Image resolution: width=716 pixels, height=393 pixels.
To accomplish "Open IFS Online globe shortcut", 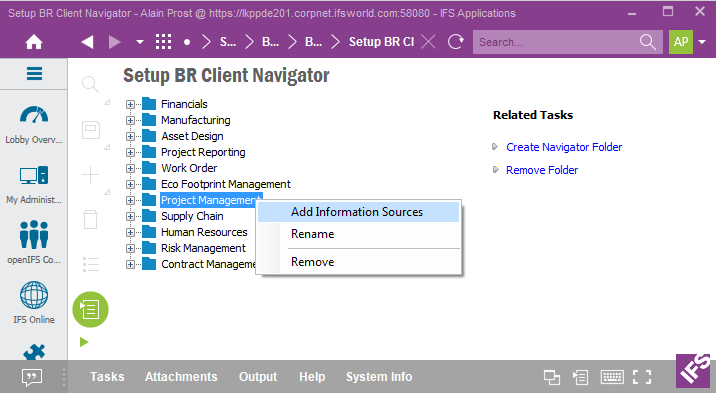I will coord(34,303).
